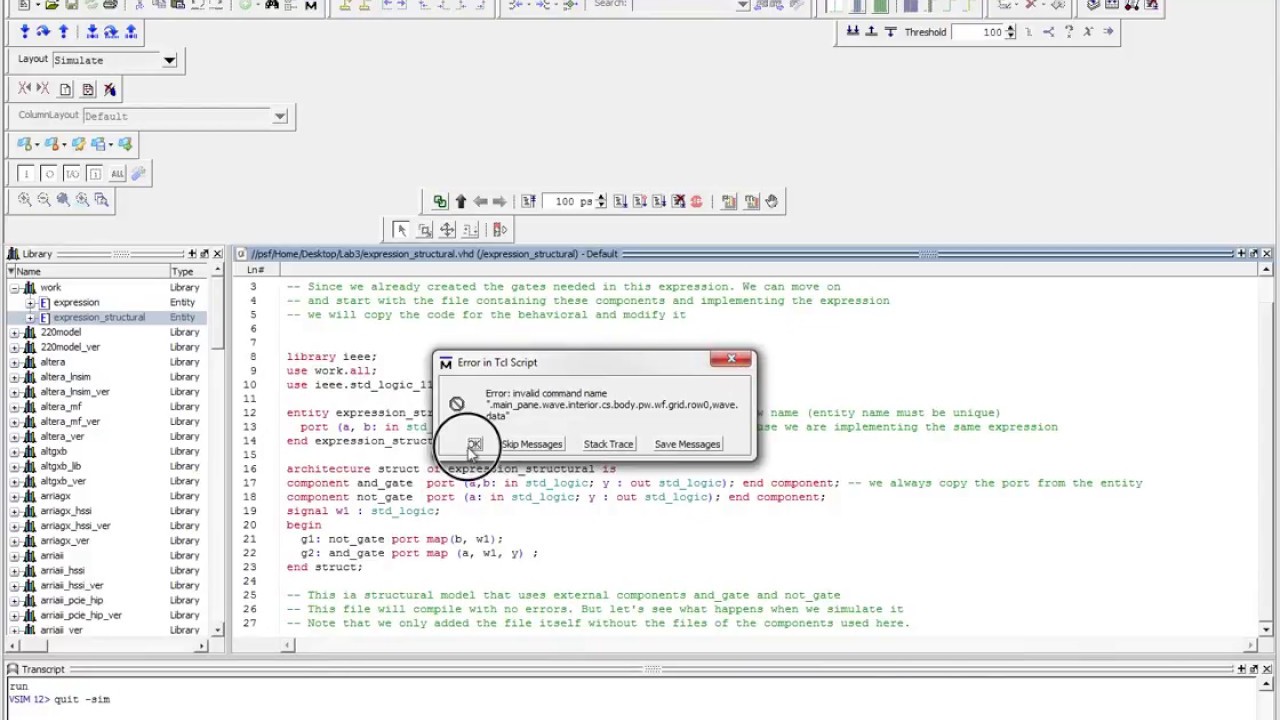Click the Threshold value field
1280x720 pixels.
click(x=978, y=32)
